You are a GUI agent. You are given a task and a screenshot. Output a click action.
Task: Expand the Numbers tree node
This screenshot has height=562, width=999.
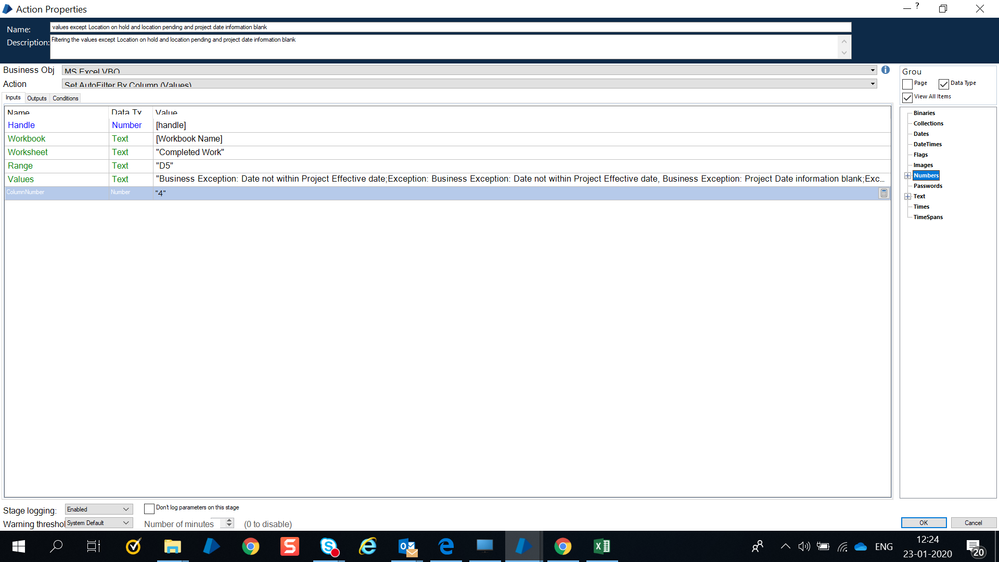coord(907,175)
